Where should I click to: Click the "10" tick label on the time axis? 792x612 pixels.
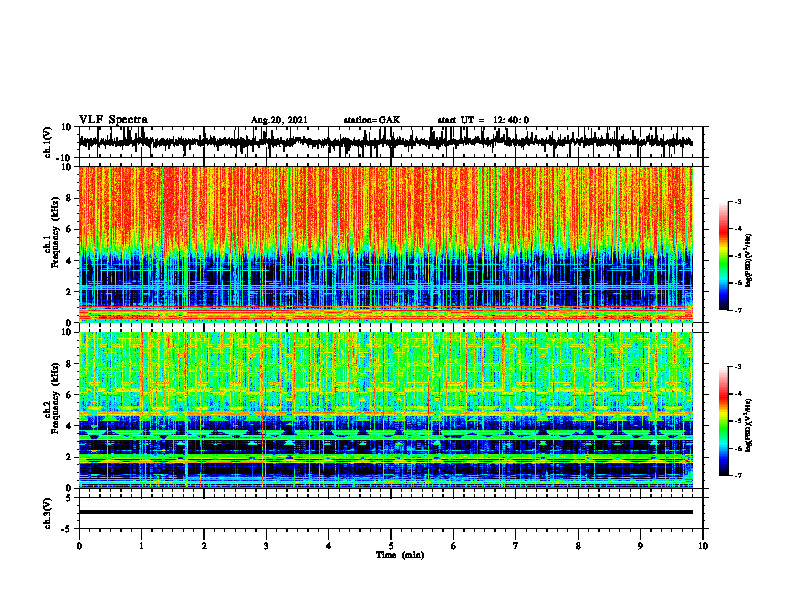pyautogui.click(x=703, y=546)
